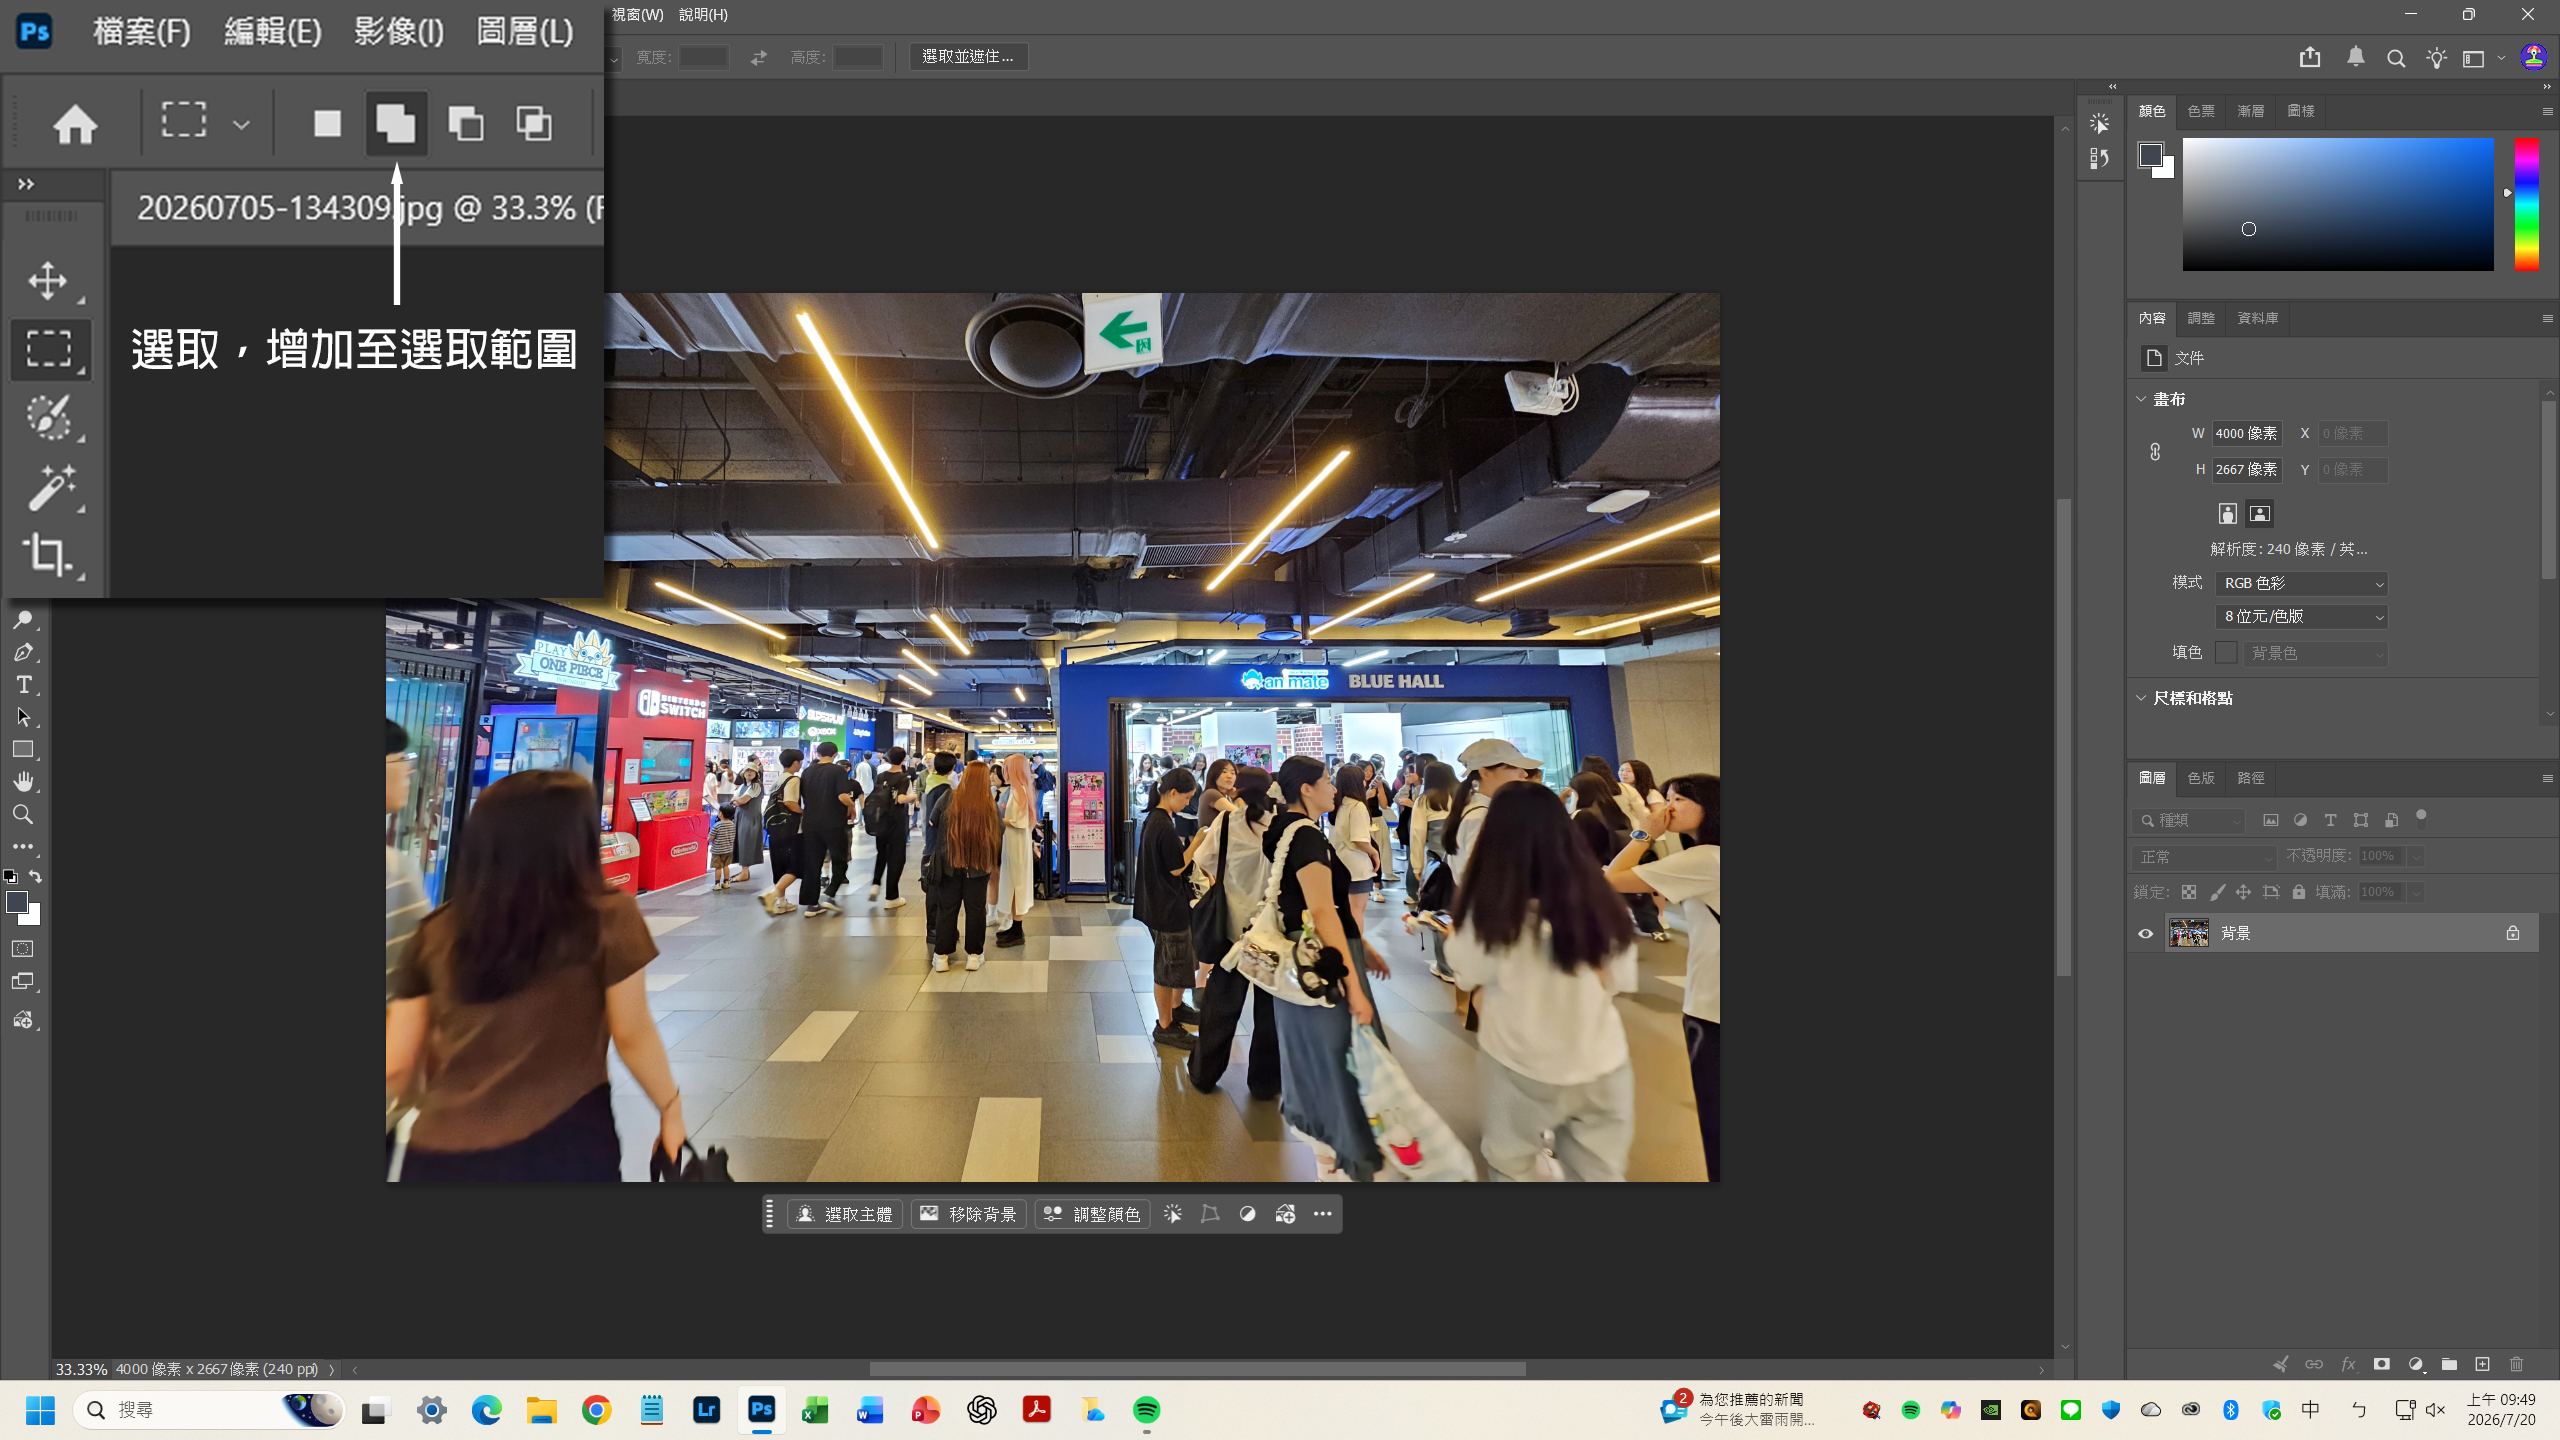Select the Crop tool in magnified toolbar
Viewport: 2560px width, 1440px height.
coord(49,554)
